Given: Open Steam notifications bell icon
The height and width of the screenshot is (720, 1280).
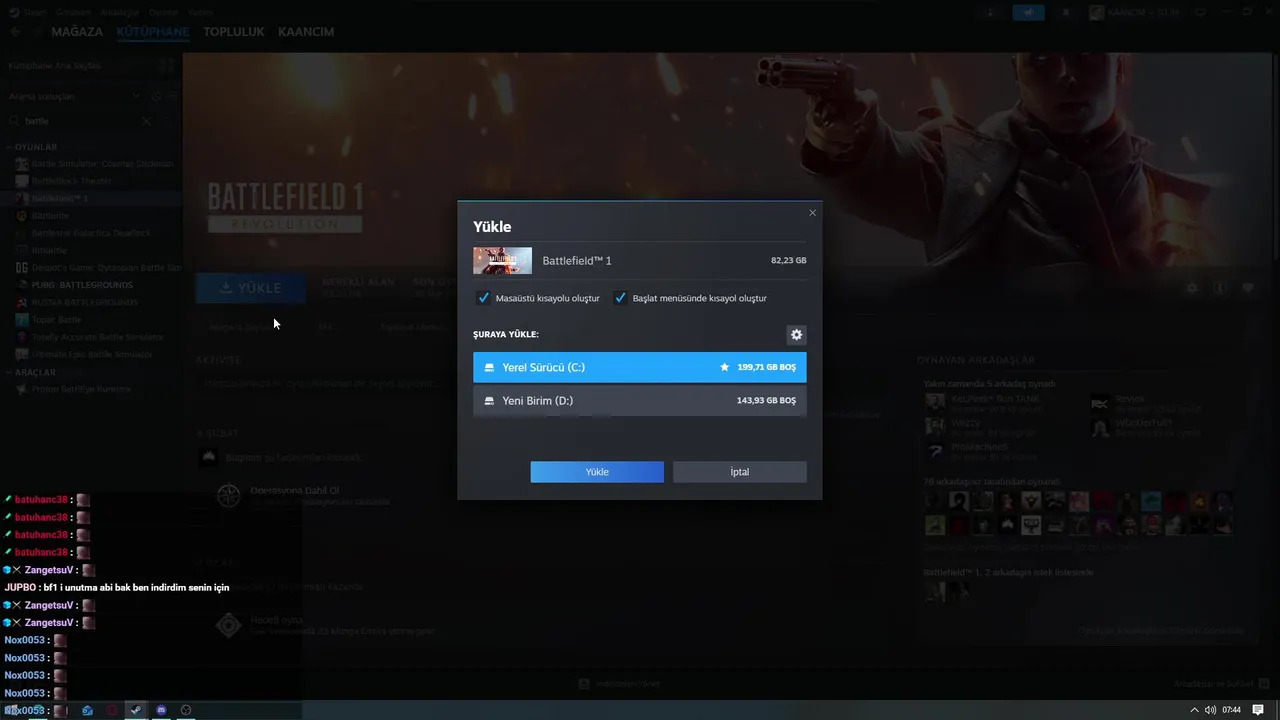Looking at the screenshot, I should pos(1065,12).
